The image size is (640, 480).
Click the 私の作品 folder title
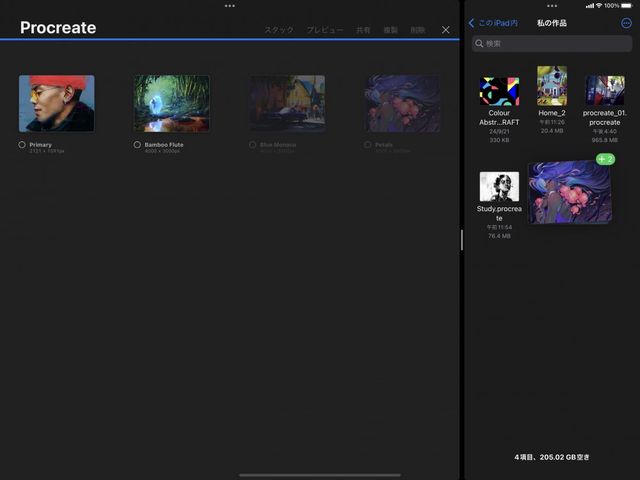coord(552,23)
